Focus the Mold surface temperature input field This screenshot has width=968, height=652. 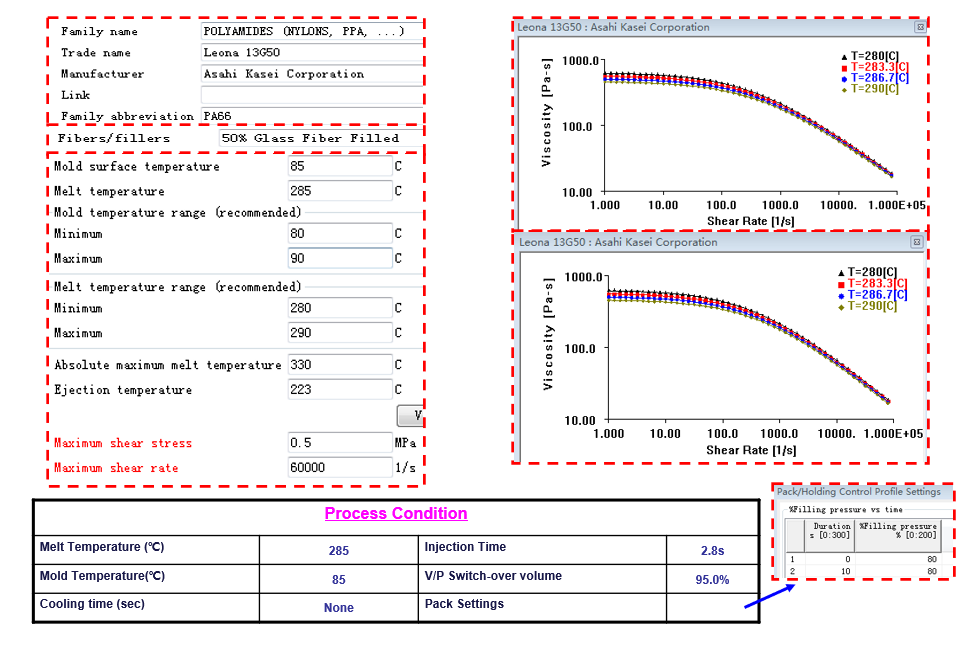[340, 166]
